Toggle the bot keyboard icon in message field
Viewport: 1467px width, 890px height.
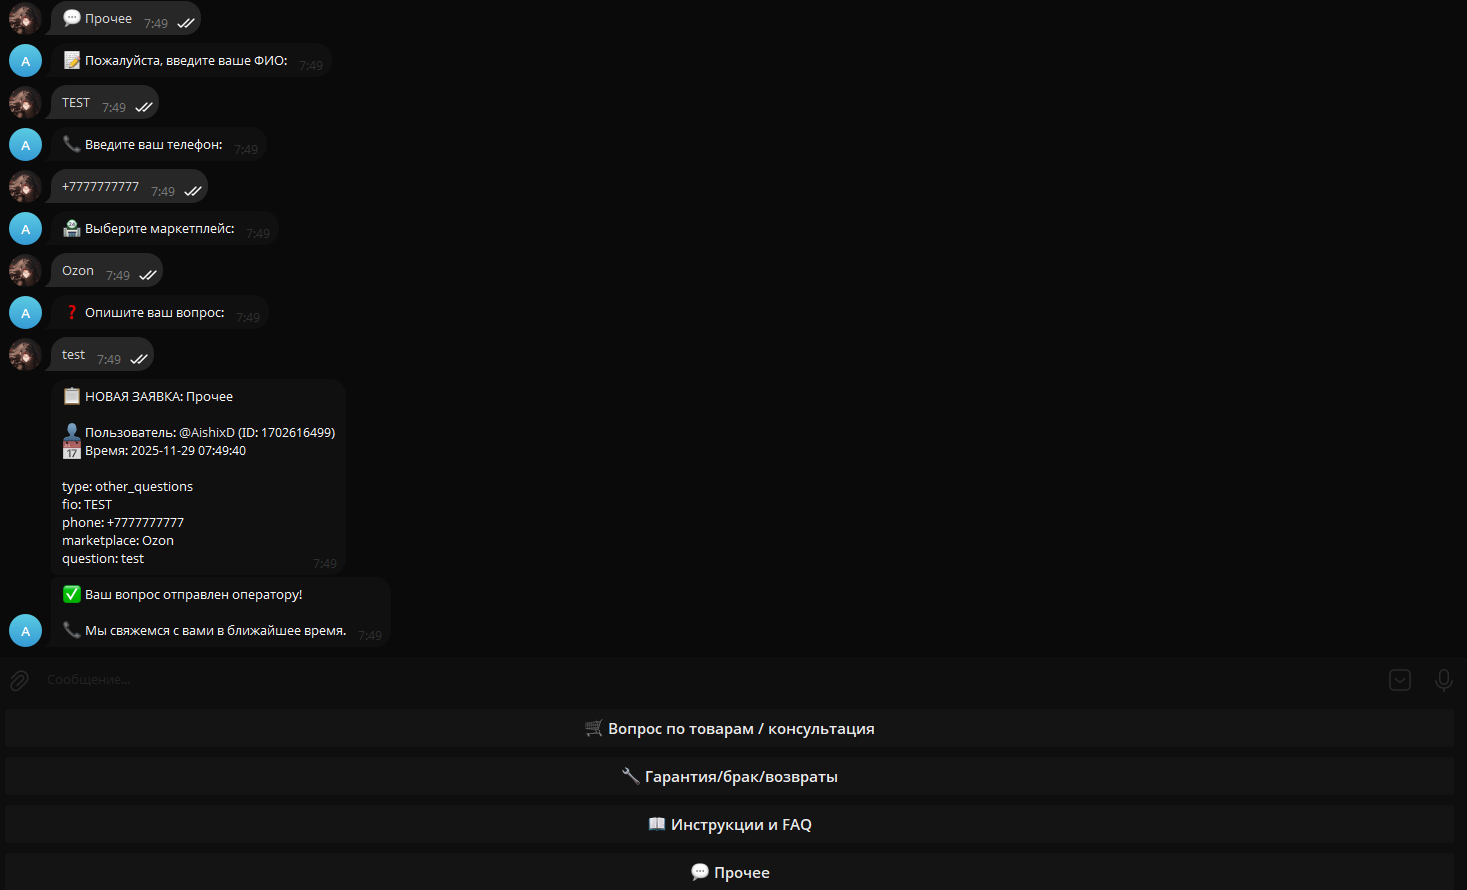click(x=1399, y=680)
